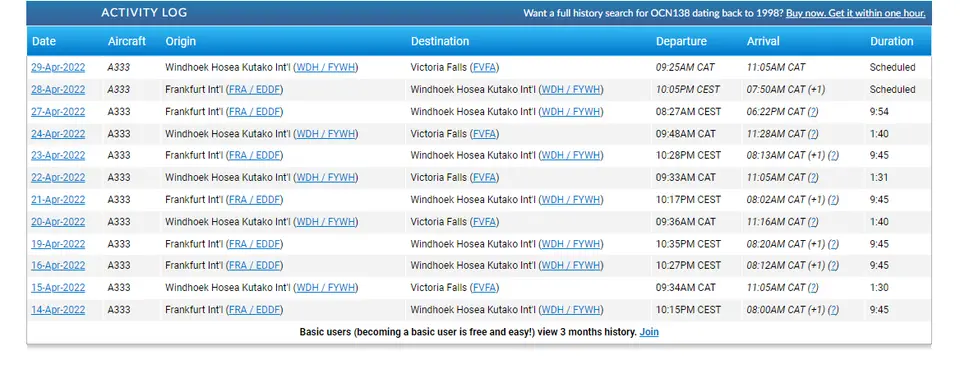Open FVFA destination link in 29-Apr row
960x365 pixels.
point(485,67)
